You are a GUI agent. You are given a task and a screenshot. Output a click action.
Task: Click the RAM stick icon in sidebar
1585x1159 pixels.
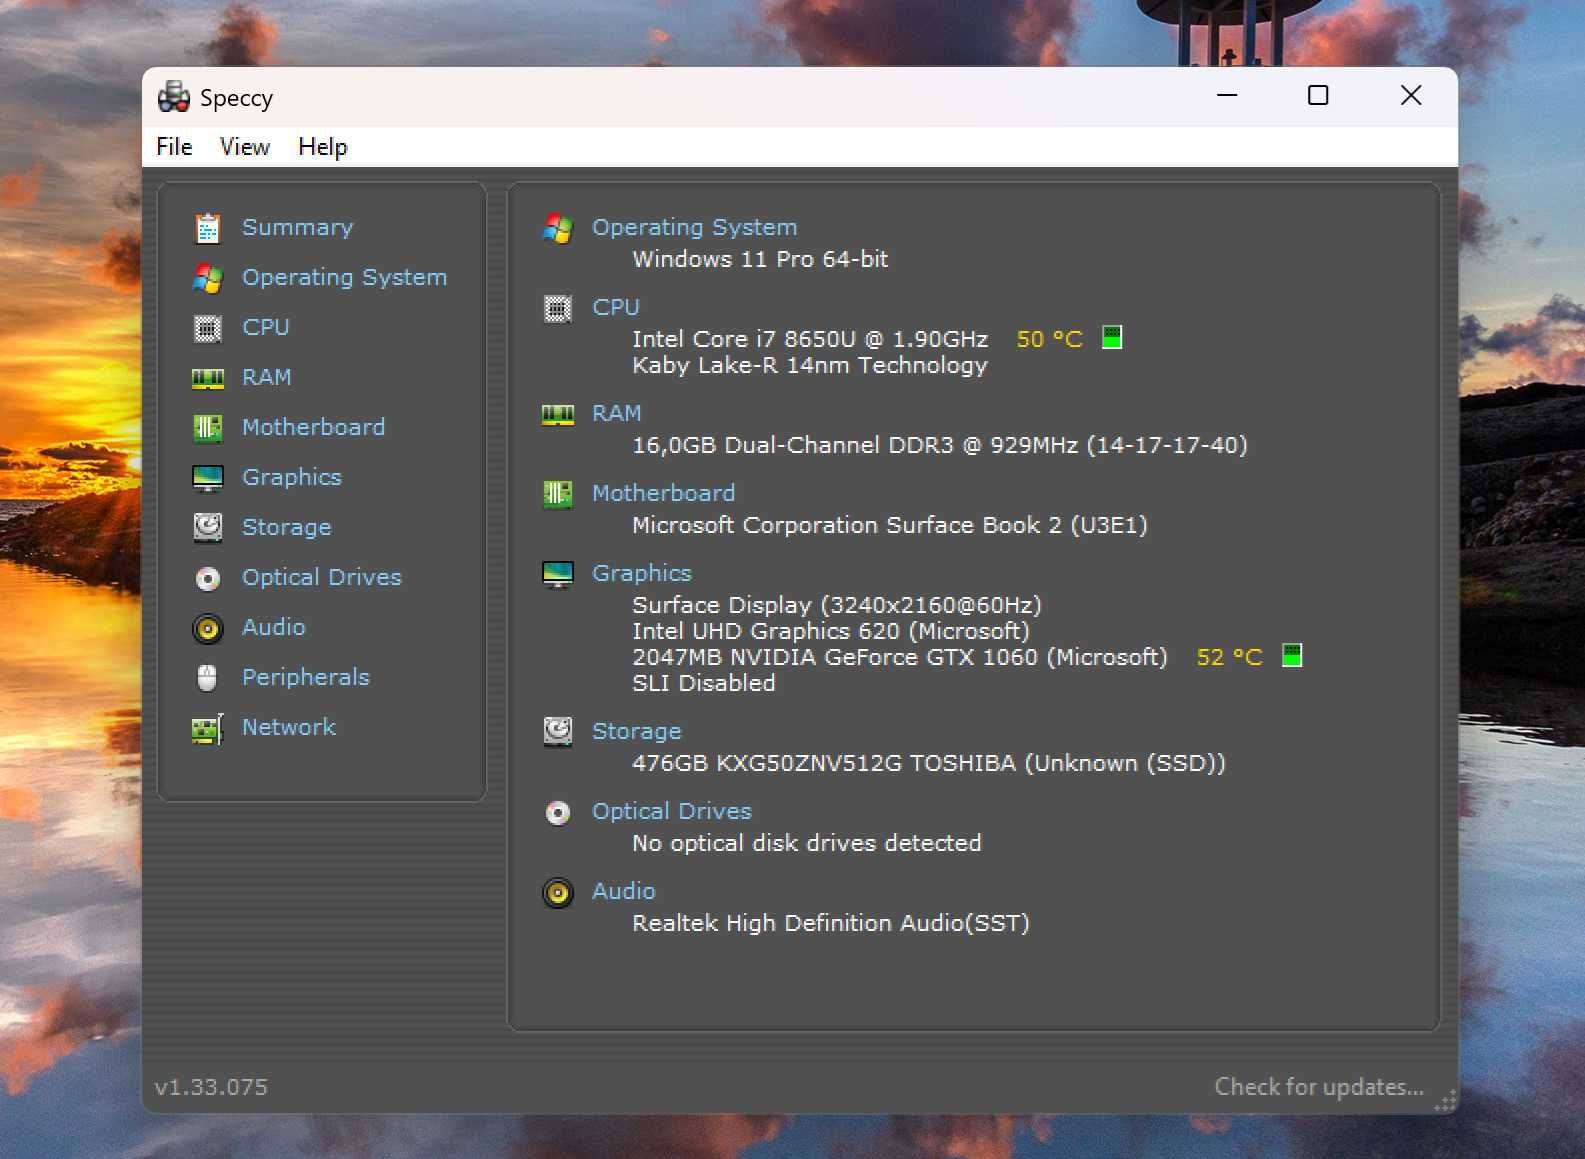click(208, 378)
